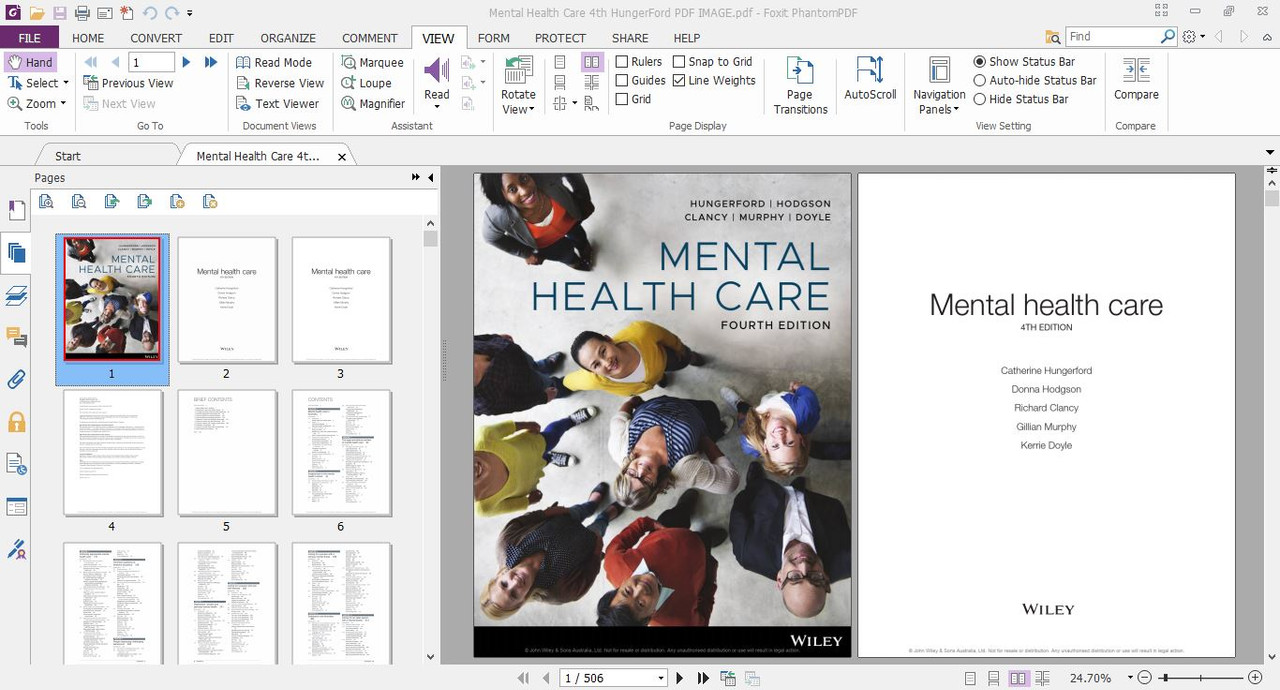Click the search folder icon beside Find
Screen dimensions: 1280x690
pos(1053,37)
